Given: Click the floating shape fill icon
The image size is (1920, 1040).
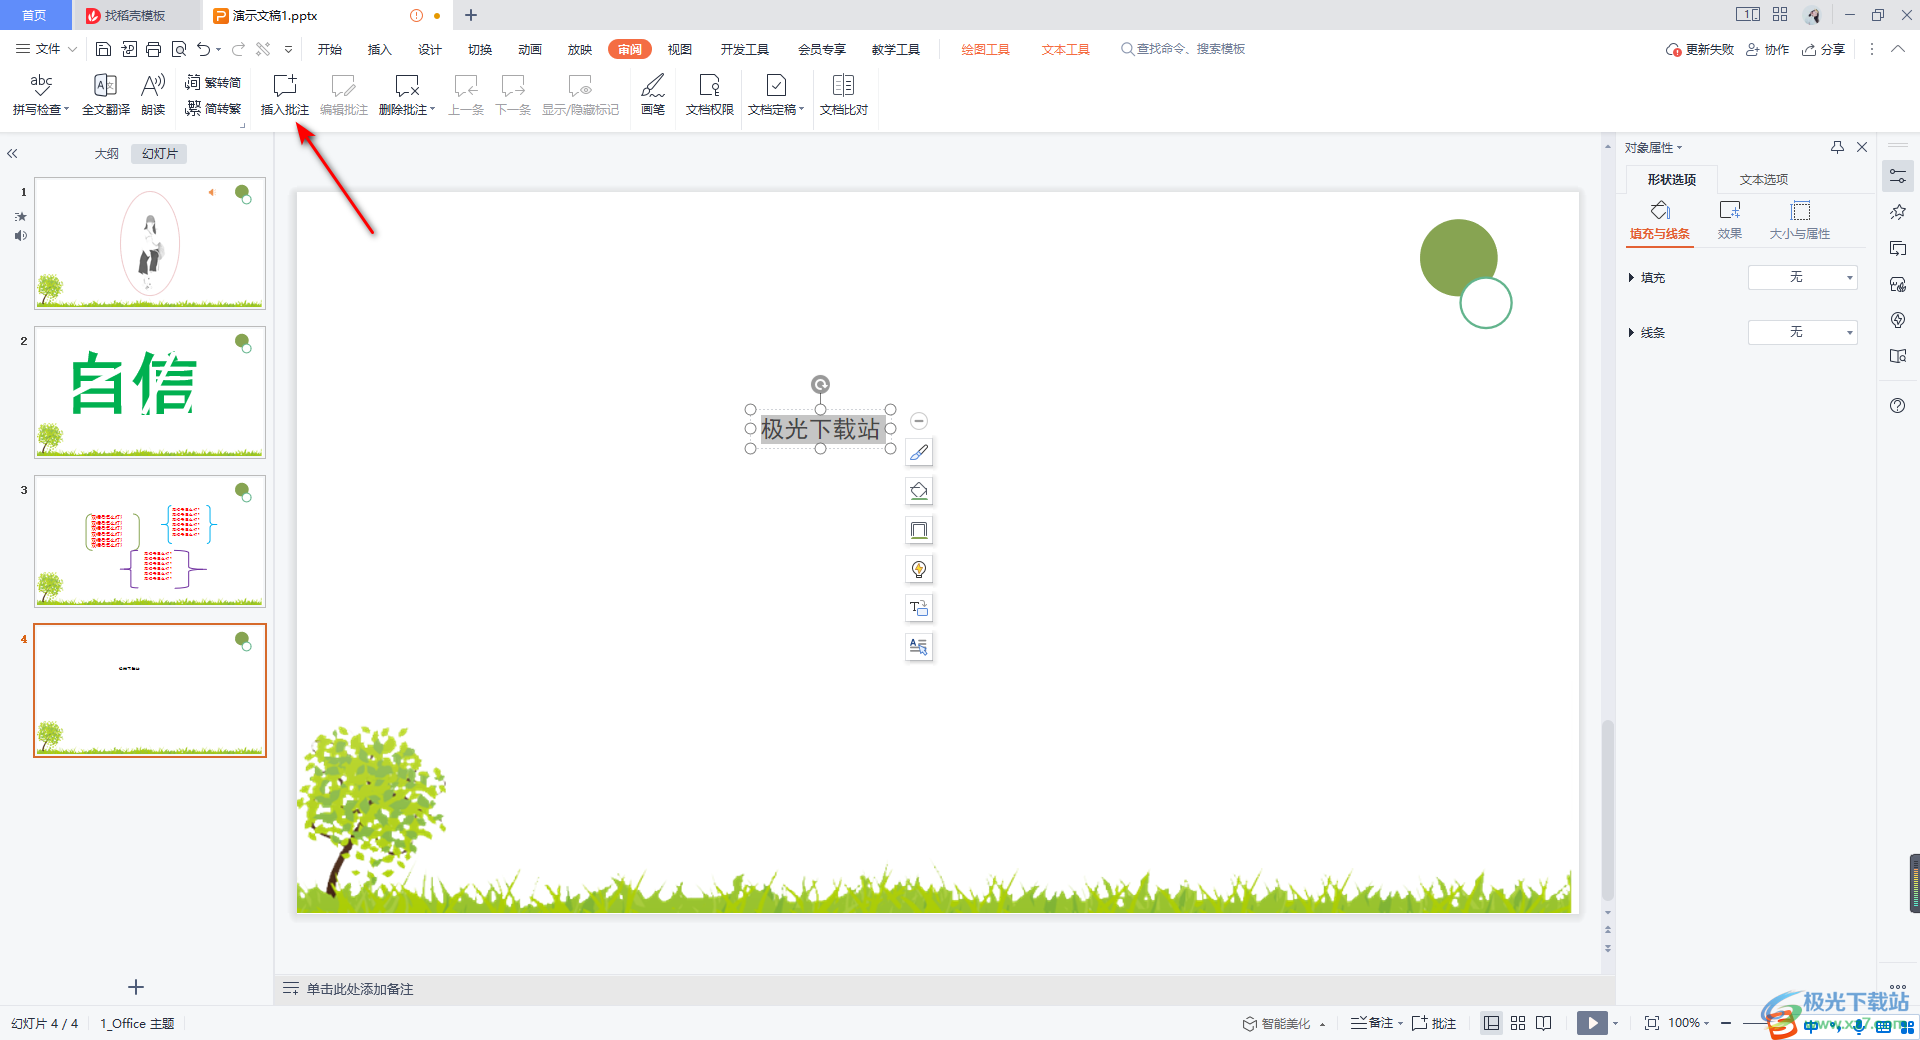Looking at the screenshot, I should coord(919,491).
